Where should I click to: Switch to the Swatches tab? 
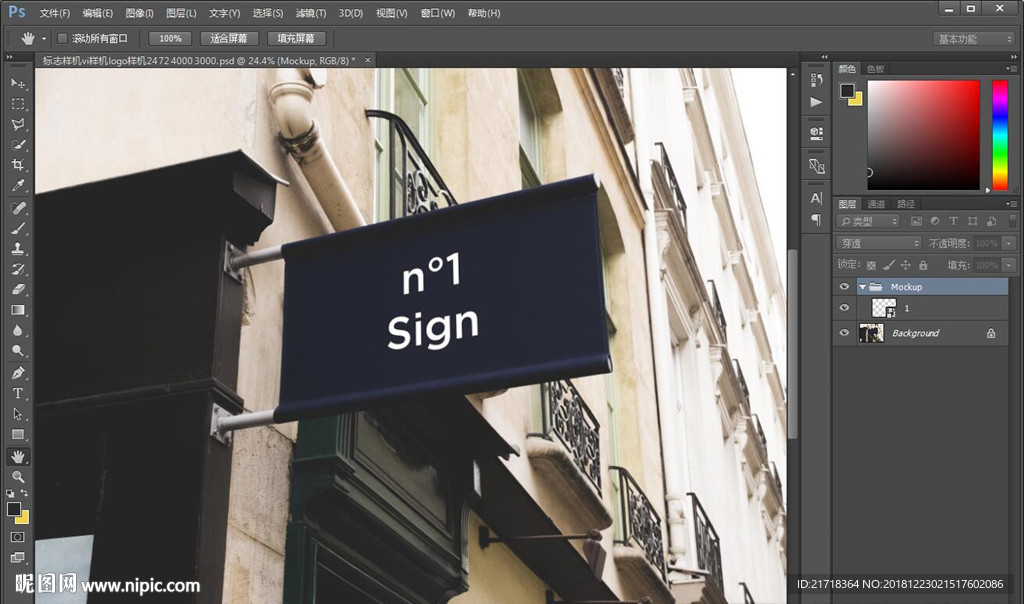[875, 69]
